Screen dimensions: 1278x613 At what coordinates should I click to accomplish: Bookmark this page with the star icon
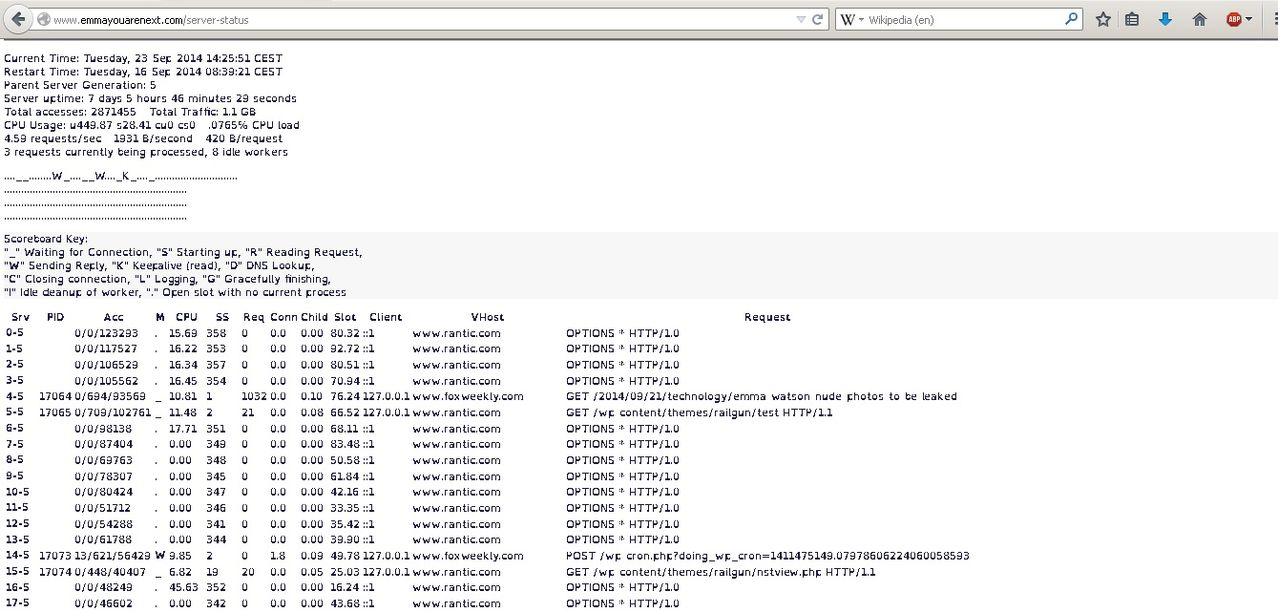tap(1103, 19)
